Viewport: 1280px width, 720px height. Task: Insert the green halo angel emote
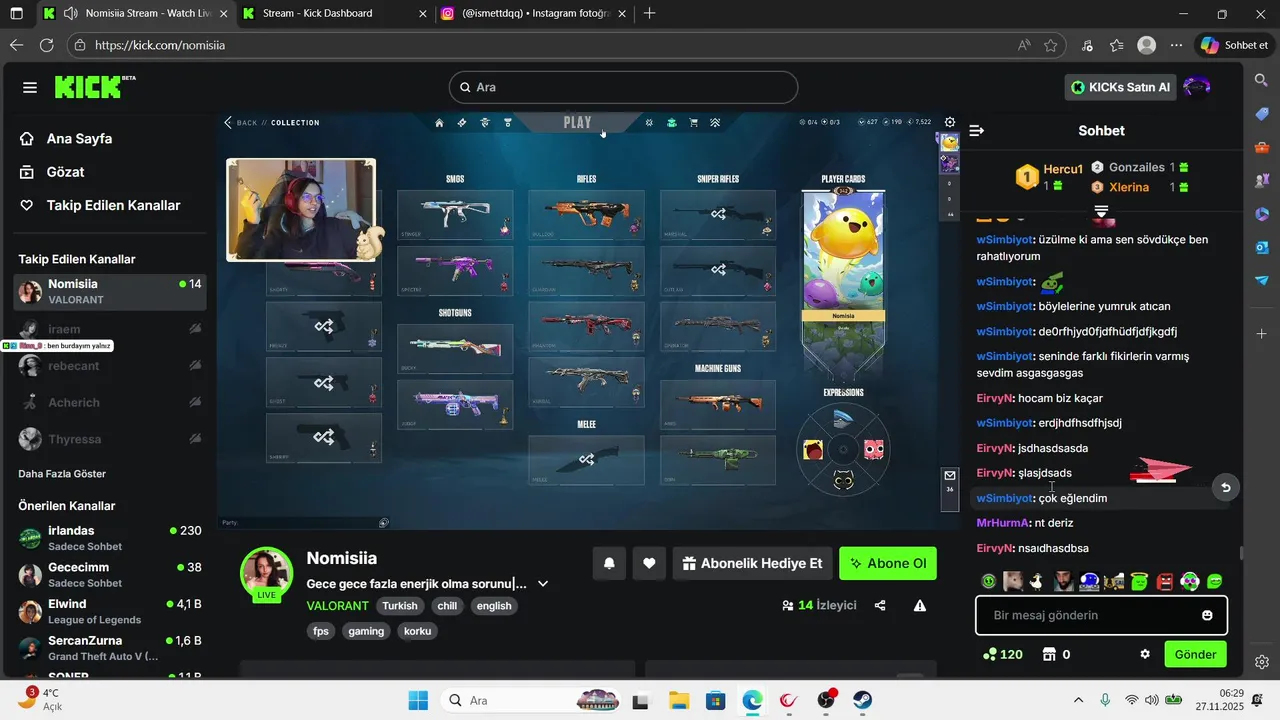click(1140, 581)
